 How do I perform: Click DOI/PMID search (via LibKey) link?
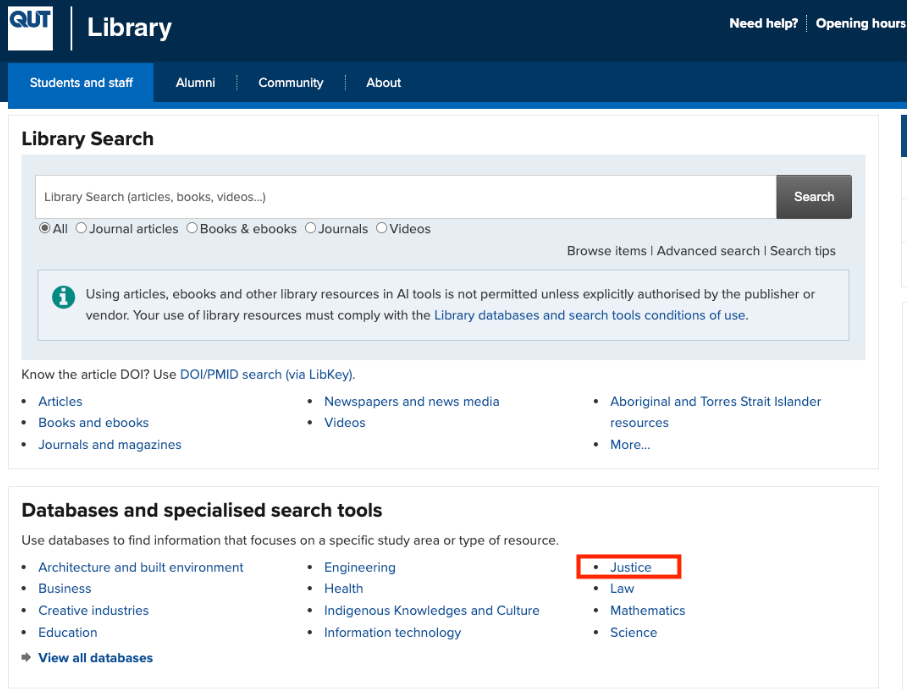click(x=267, y=375)
